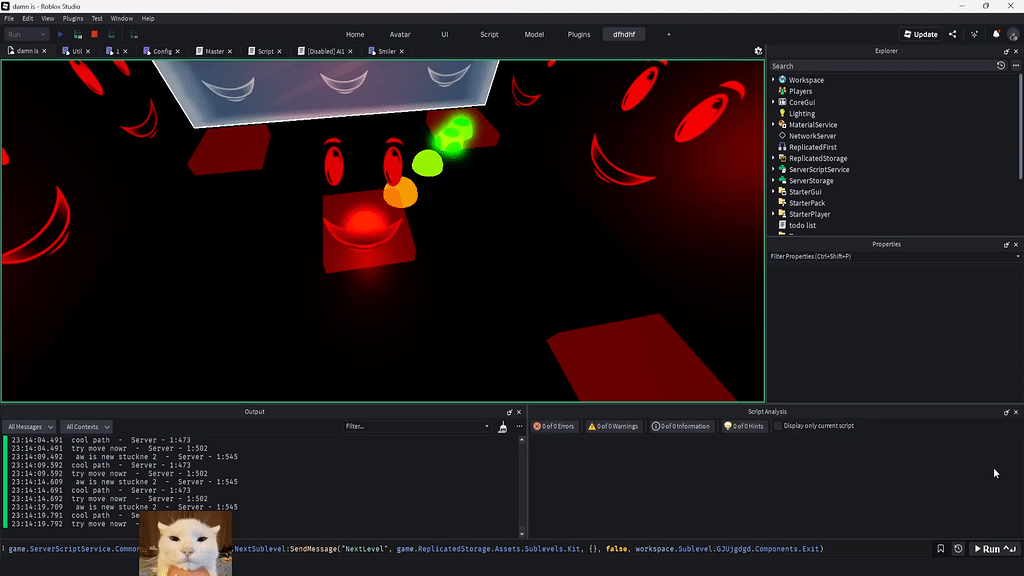The height and width of the screenshot is (576, 1024).
Task: Select the dfhdhf custom tab
Action: [624, 34]
